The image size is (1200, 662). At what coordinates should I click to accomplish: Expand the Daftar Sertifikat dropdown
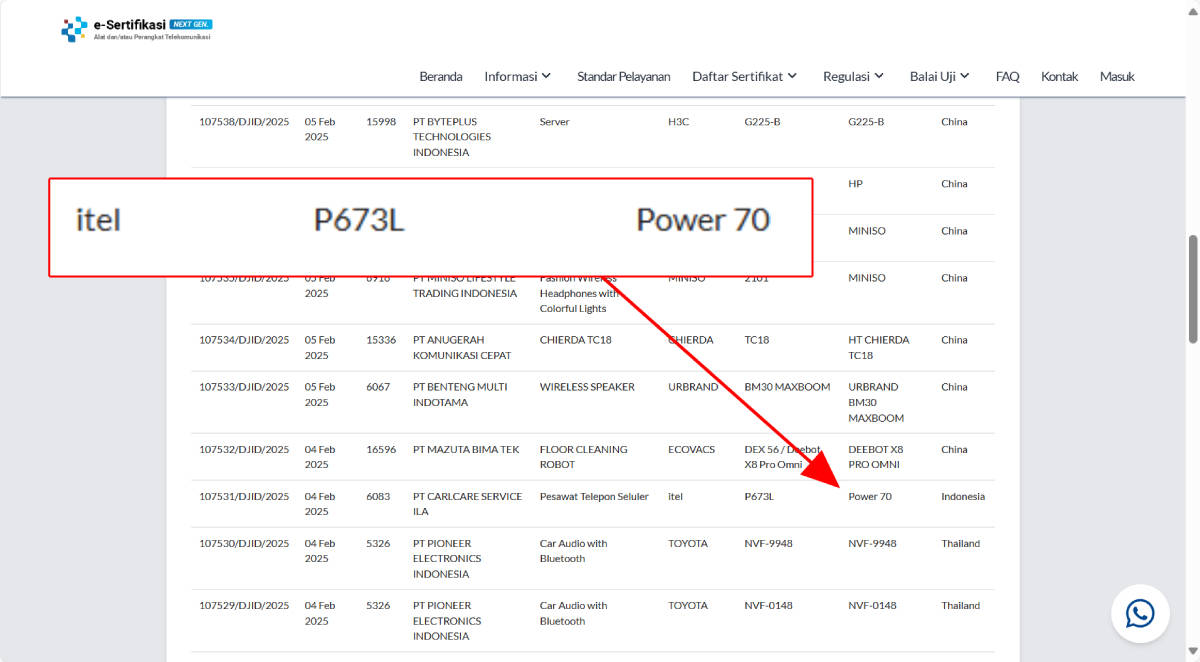tap(745, 76)
